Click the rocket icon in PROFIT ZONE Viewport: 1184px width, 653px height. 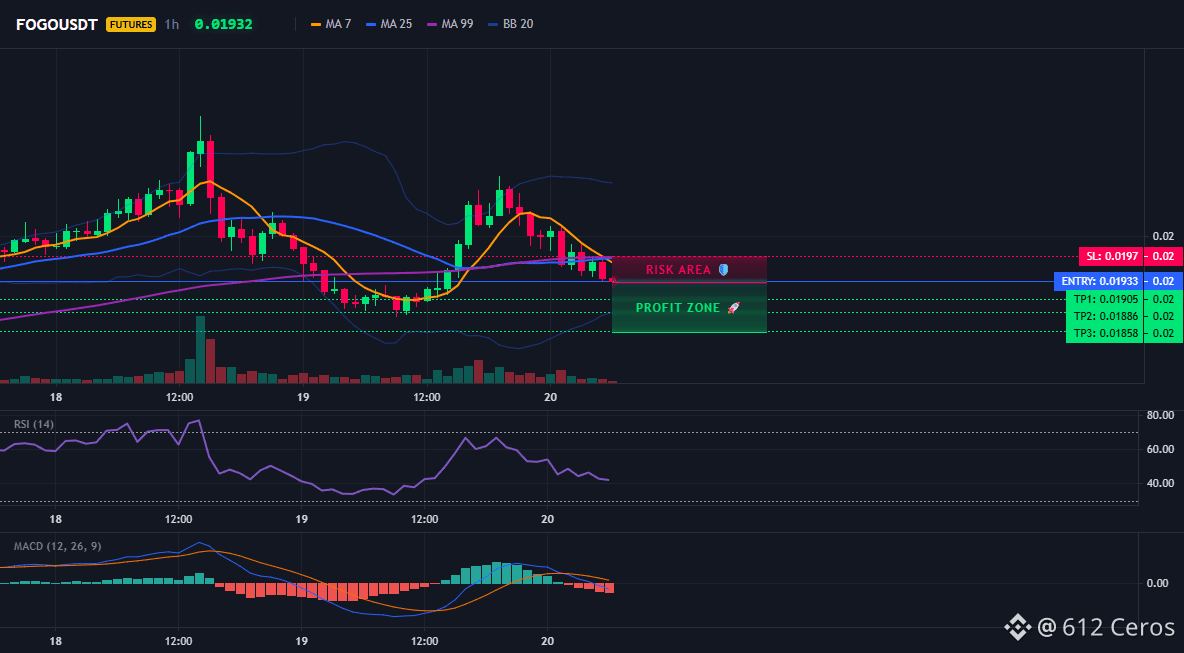732,308
